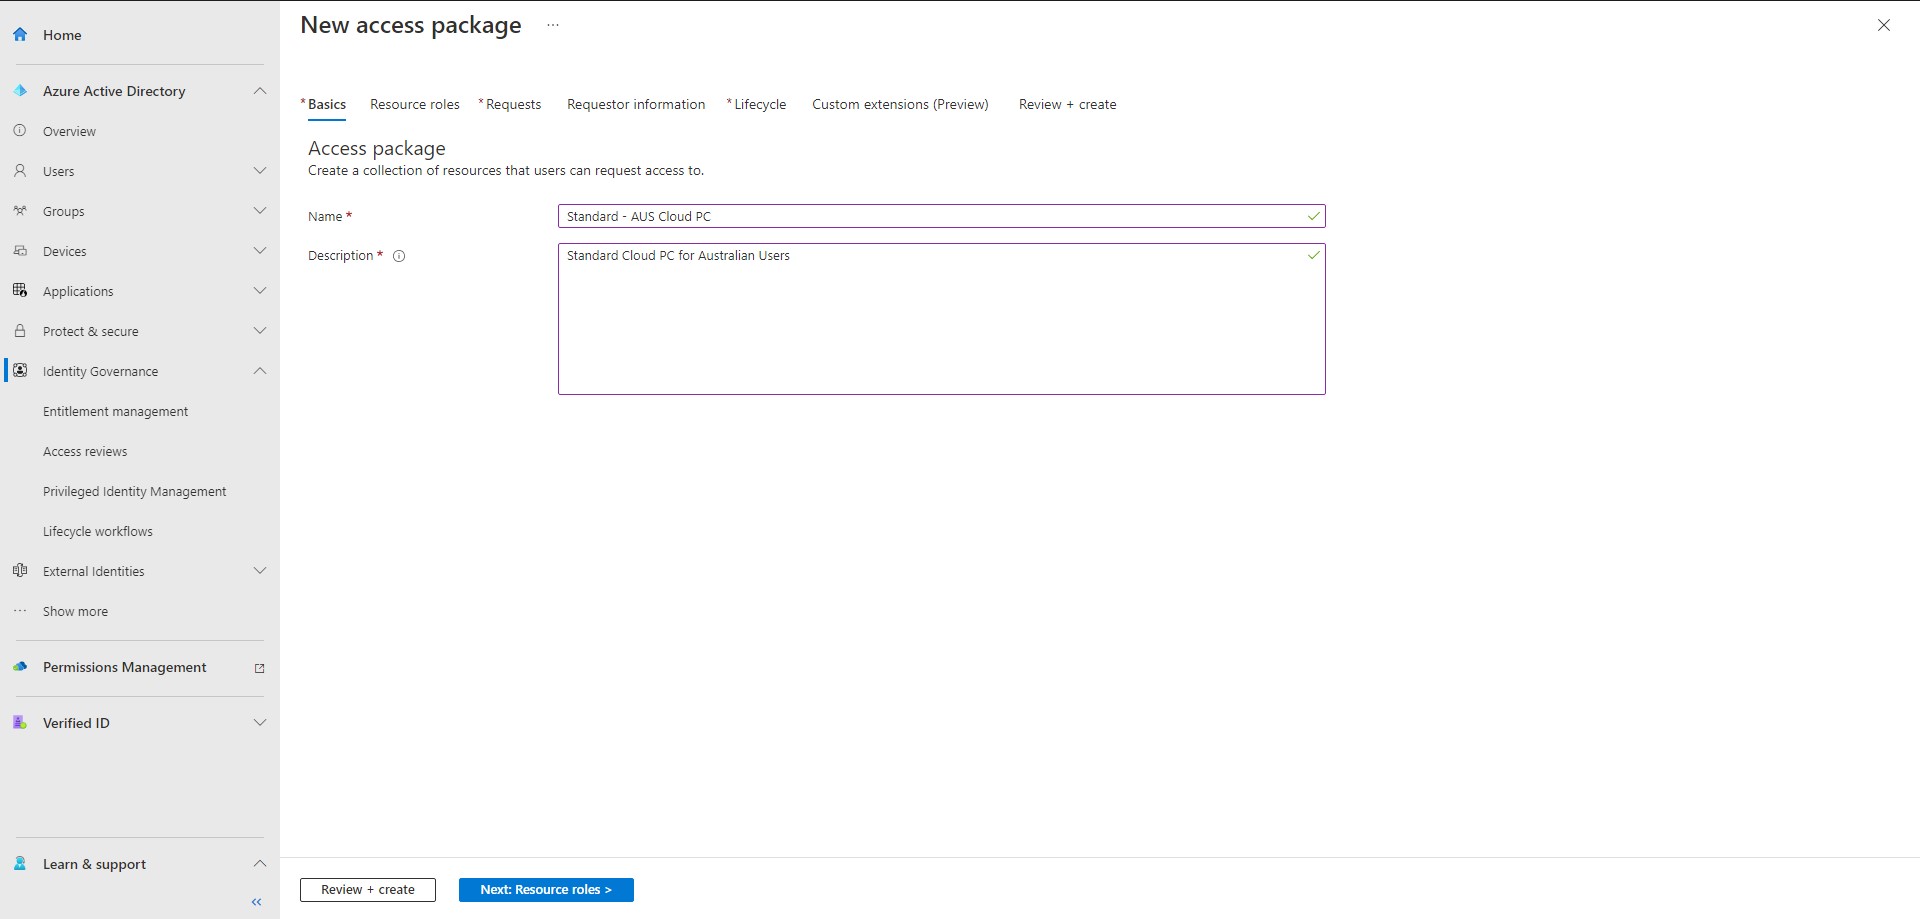Image resolution: width=1920 pixels, height=919 pixels.
Task: Click the Applications icon
Action: coord(20,290)
